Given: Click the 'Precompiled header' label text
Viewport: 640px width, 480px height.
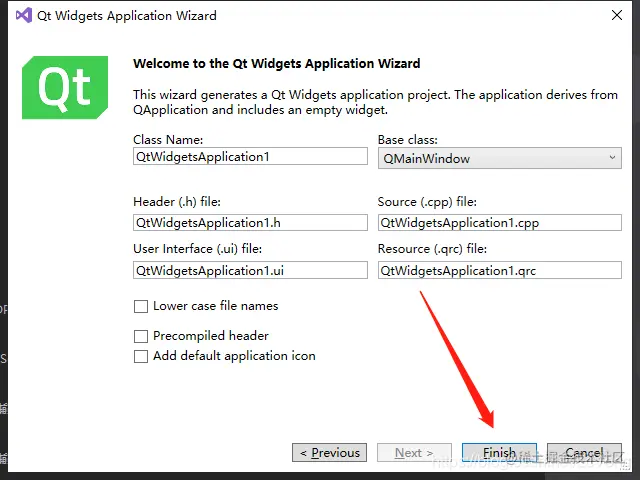Looking at the screenshot, I should pyautogui.click(x=211, y=336).
